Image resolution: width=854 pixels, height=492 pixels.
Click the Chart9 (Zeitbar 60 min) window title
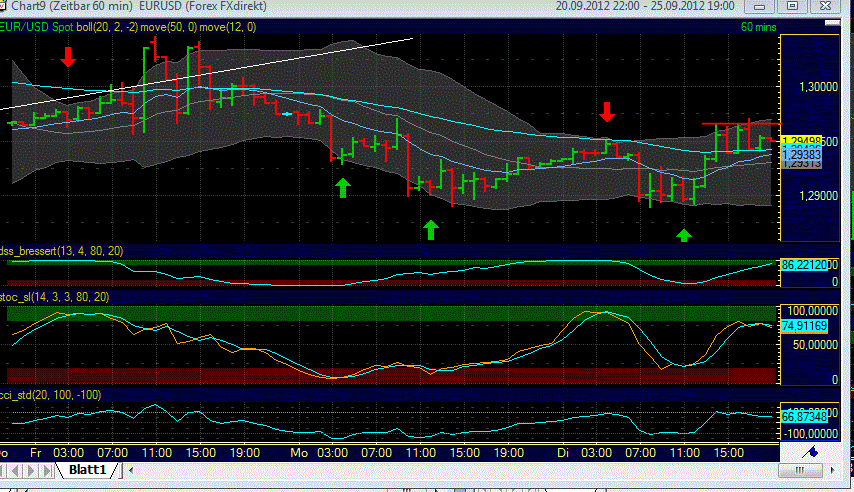click(71, 6)
